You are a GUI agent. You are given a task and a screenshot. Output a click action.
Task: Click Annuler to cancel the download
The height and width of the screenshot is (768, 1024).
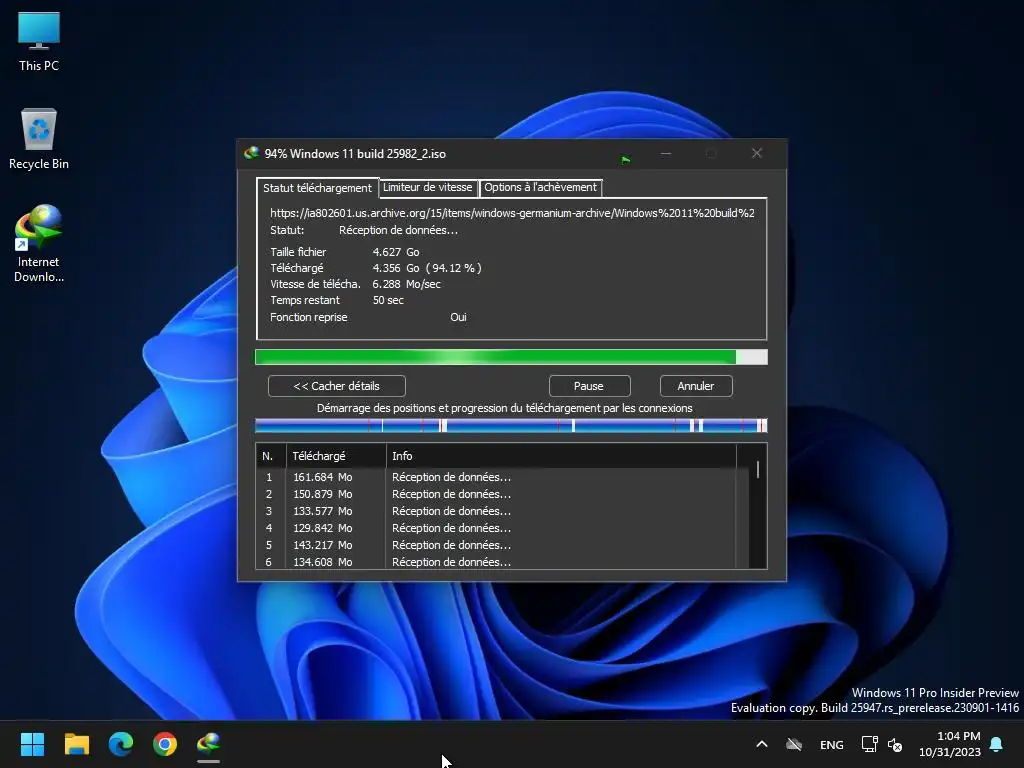tap(696, 386)
